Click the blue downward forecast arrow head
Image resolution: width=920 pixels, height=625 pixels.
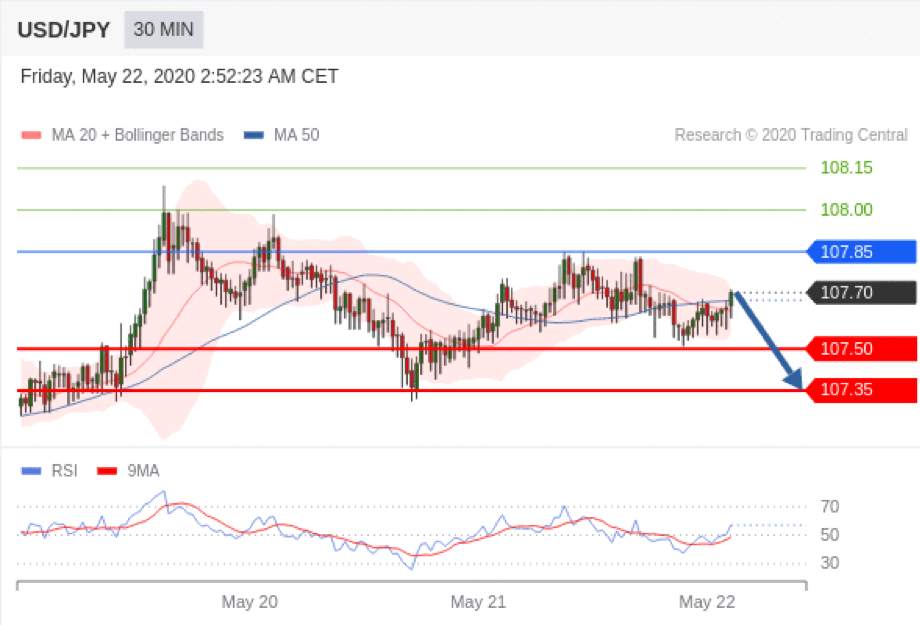point(794,379)
